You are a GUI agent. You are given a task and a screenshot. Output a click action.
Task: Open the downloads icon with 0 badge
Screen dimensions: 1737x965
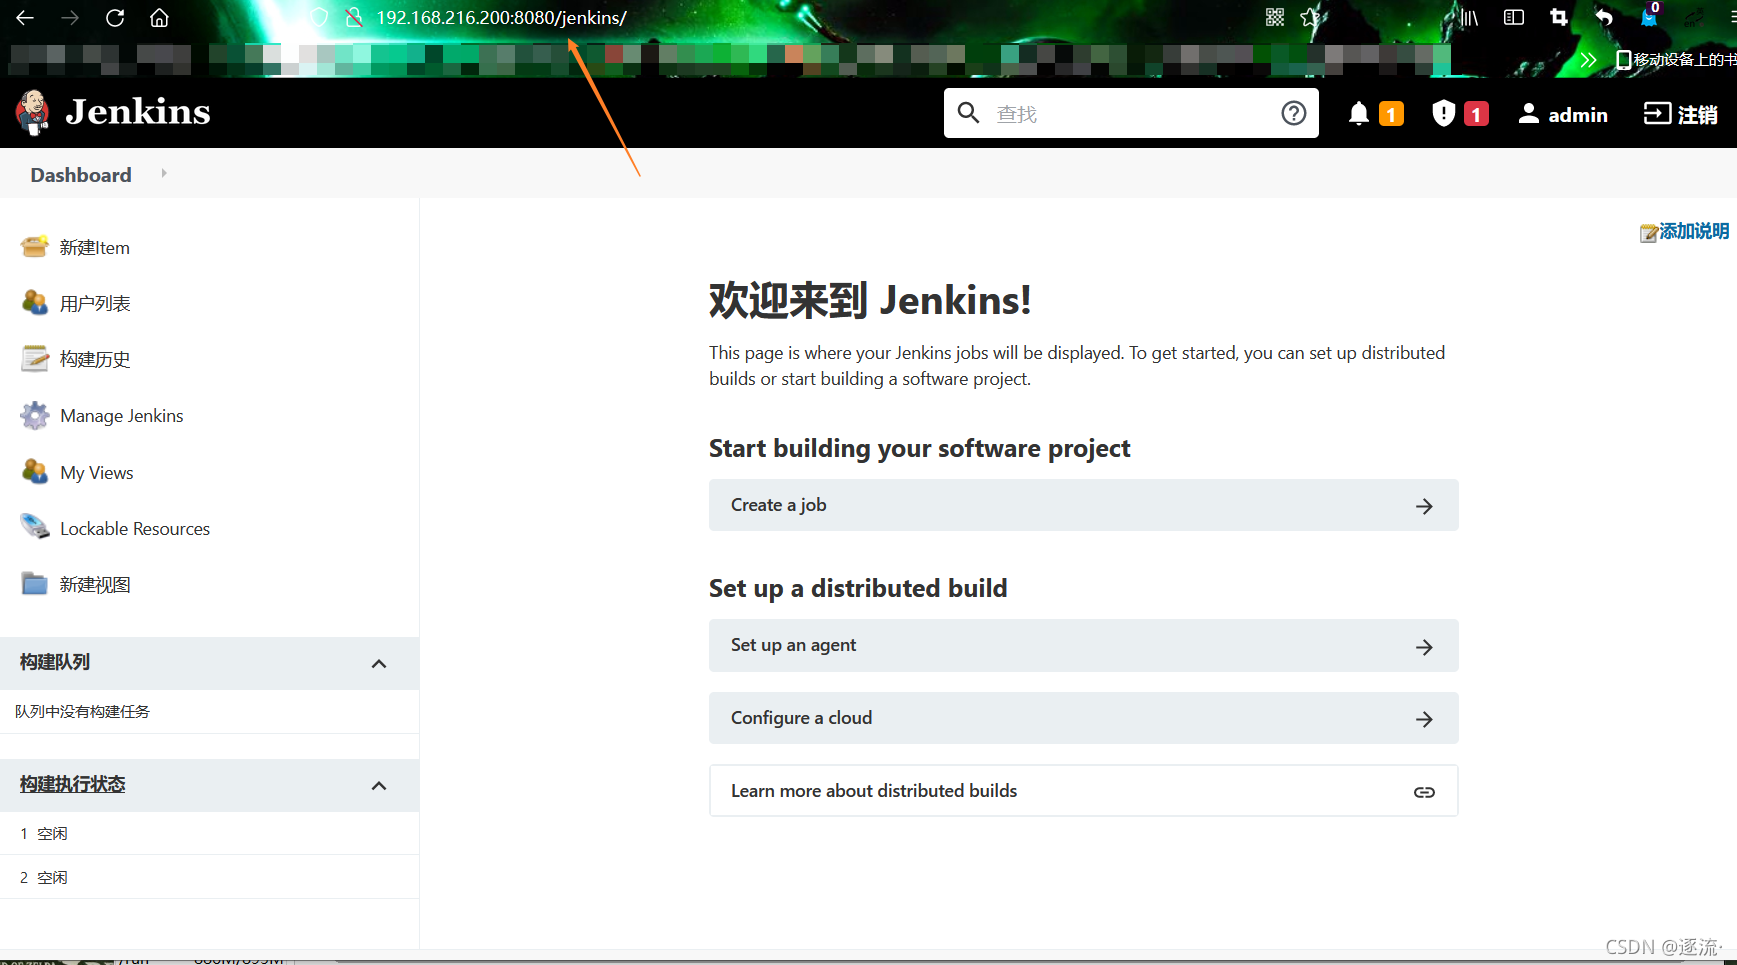coord(1650,16)
